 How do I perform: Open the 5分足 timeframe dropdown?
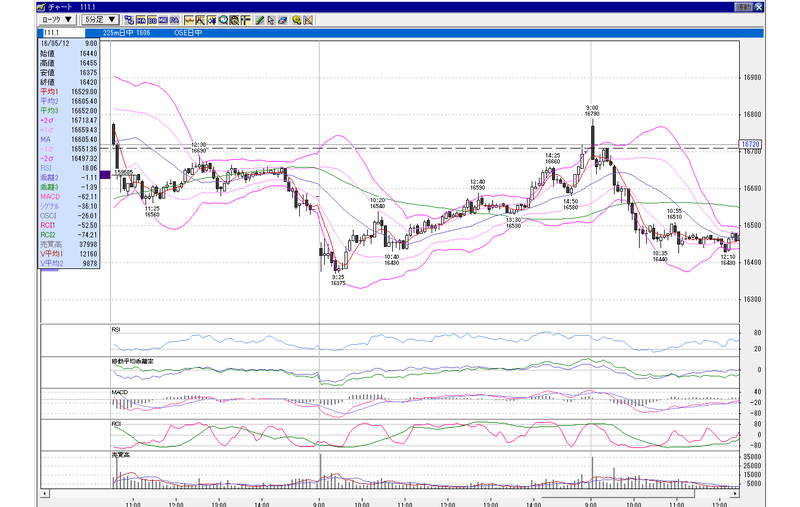pos(101,19)
